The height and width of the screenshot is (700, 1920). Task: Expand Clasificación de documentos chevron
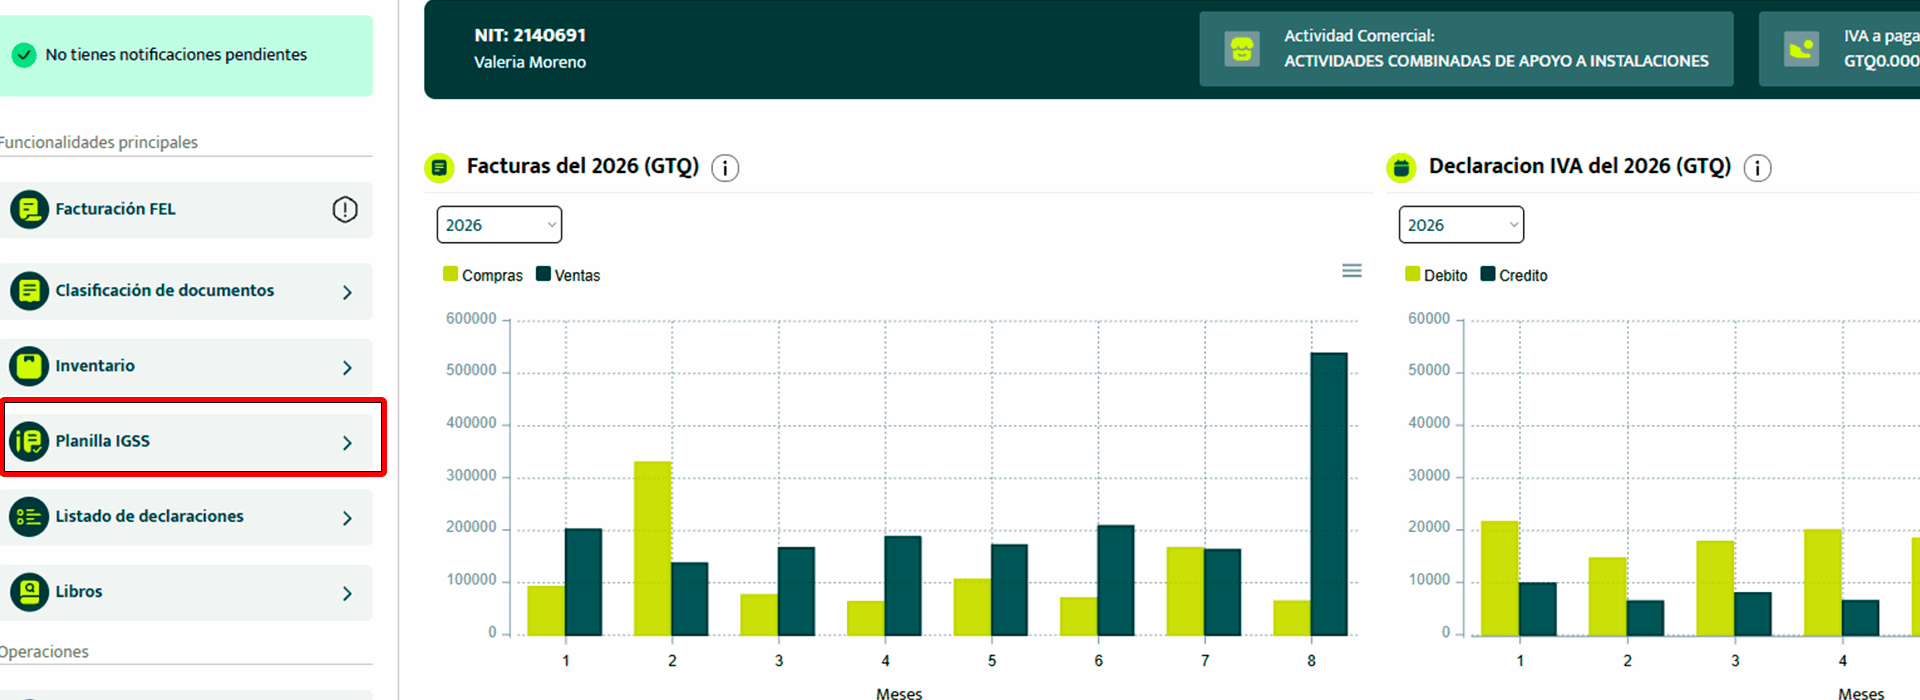click(x=347, y=292)
